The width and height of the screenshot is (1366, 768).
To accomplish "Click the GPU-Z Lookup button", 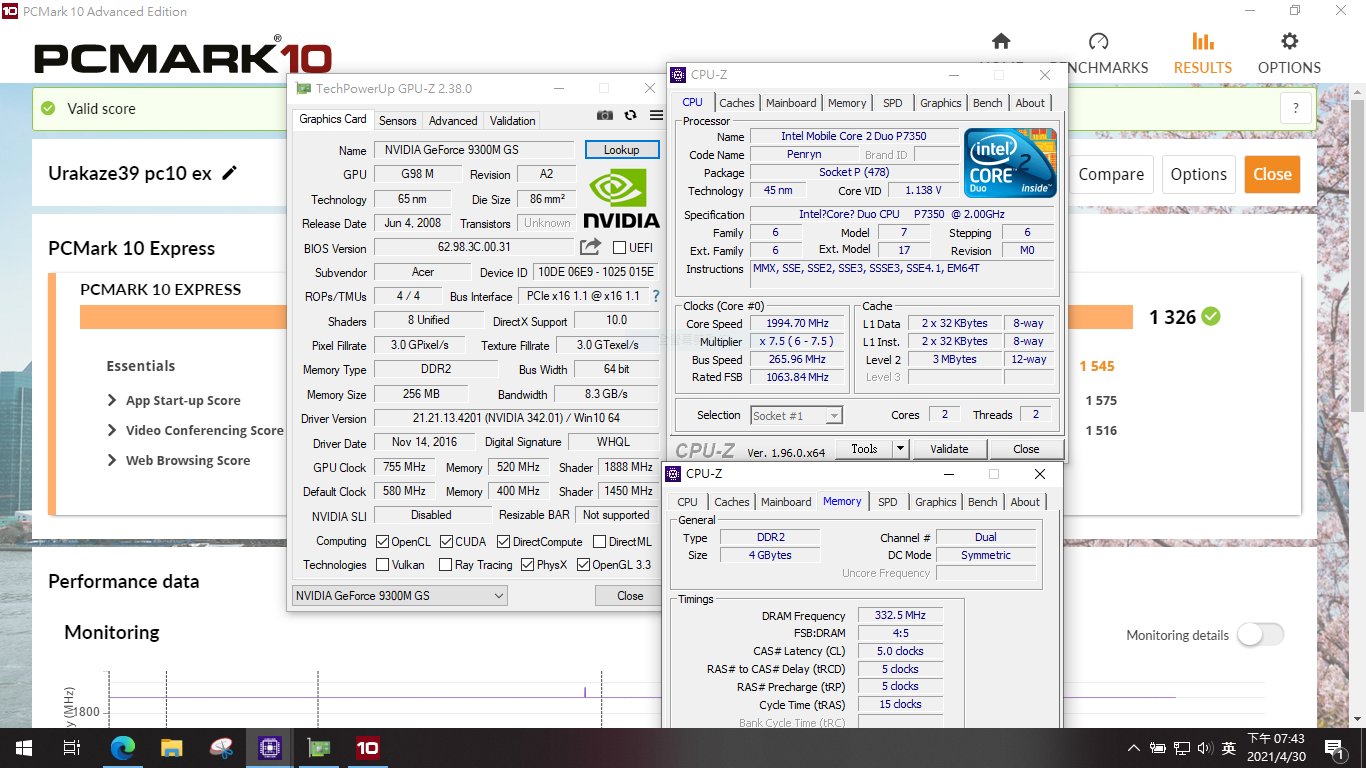I will 621,150.
